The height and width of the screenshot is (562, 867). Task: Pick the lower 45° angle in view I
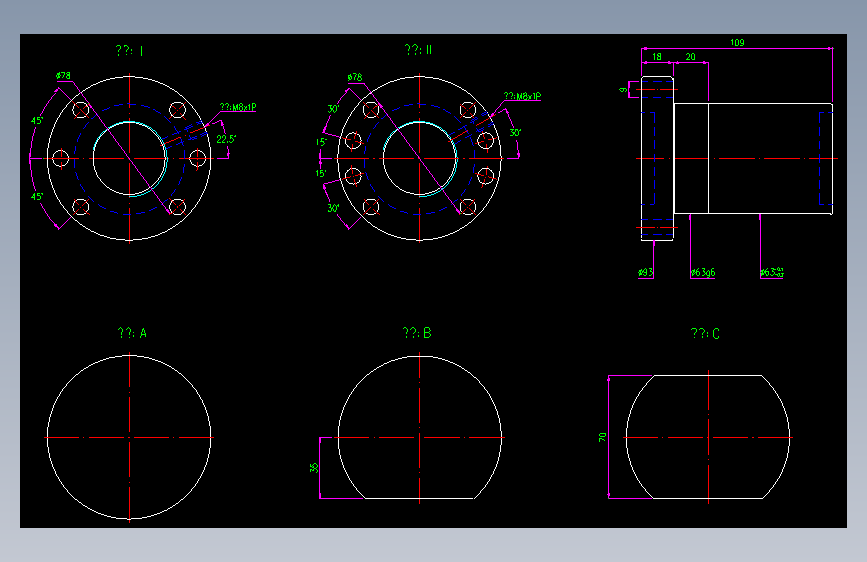click(x=37, y=196)
